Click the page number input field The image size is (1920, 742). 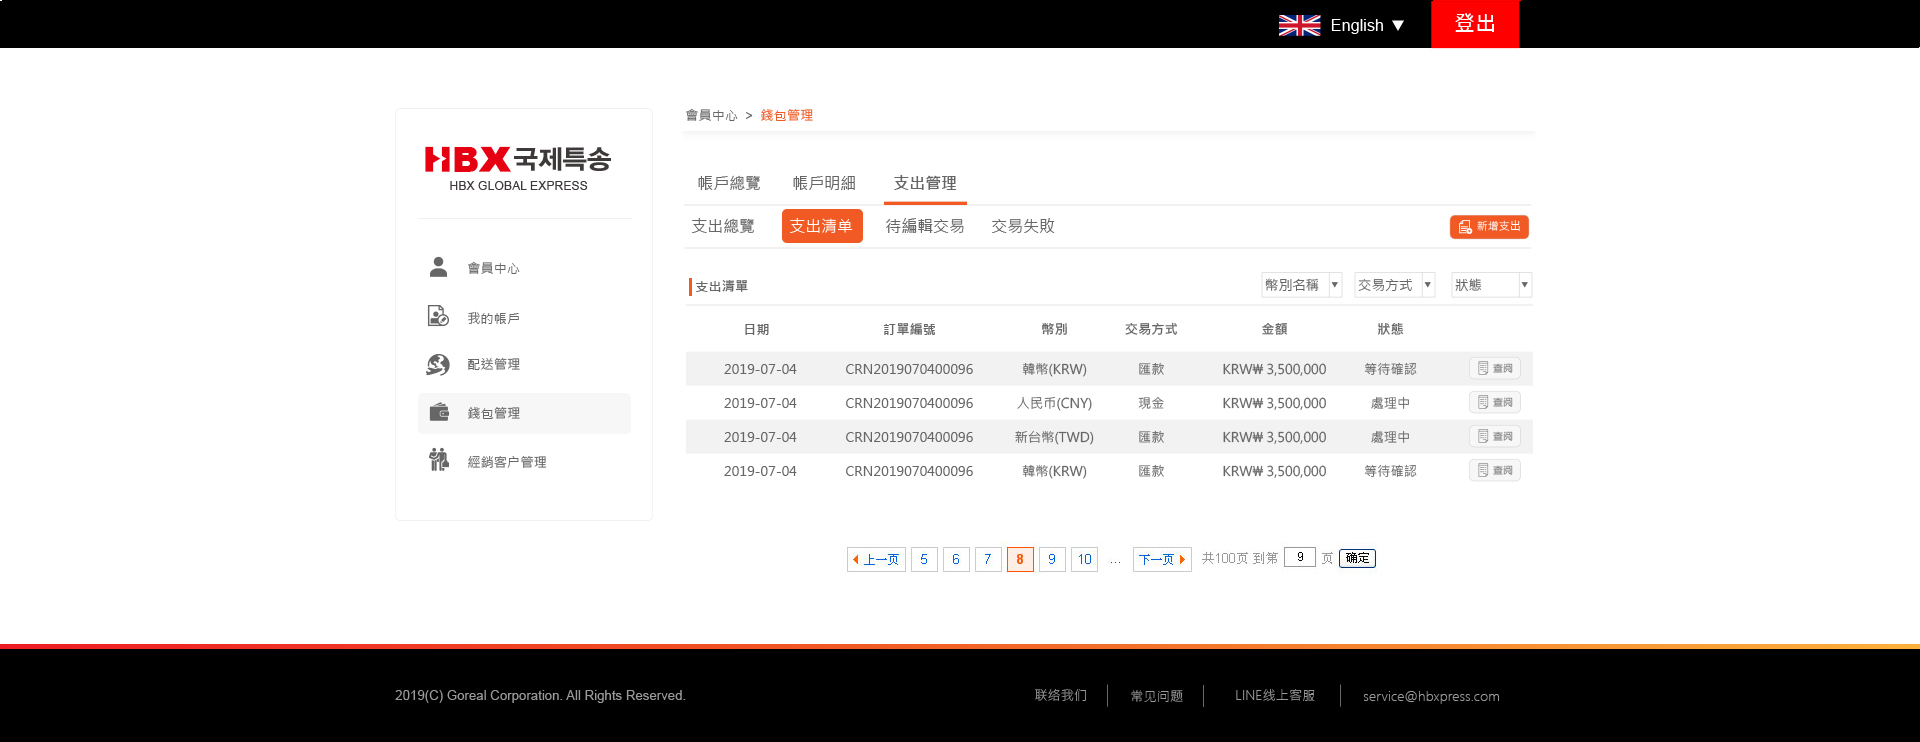1299,558
